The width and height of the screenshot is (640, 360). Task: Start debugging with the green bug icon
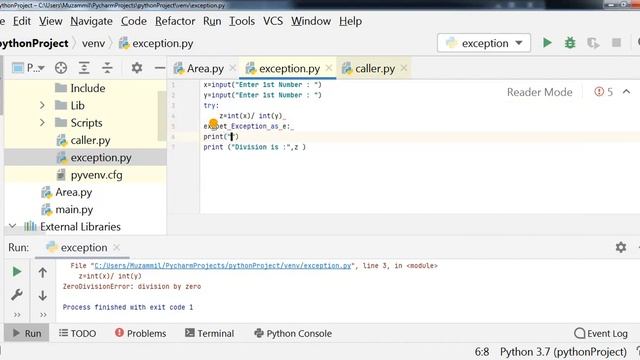[x=570, y=43]
